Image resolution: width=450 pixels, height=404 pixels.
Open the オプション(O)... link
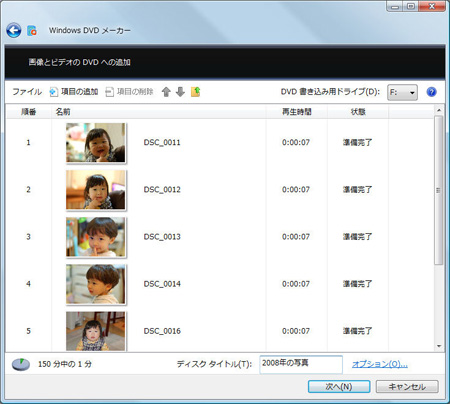tap(380, 364)
